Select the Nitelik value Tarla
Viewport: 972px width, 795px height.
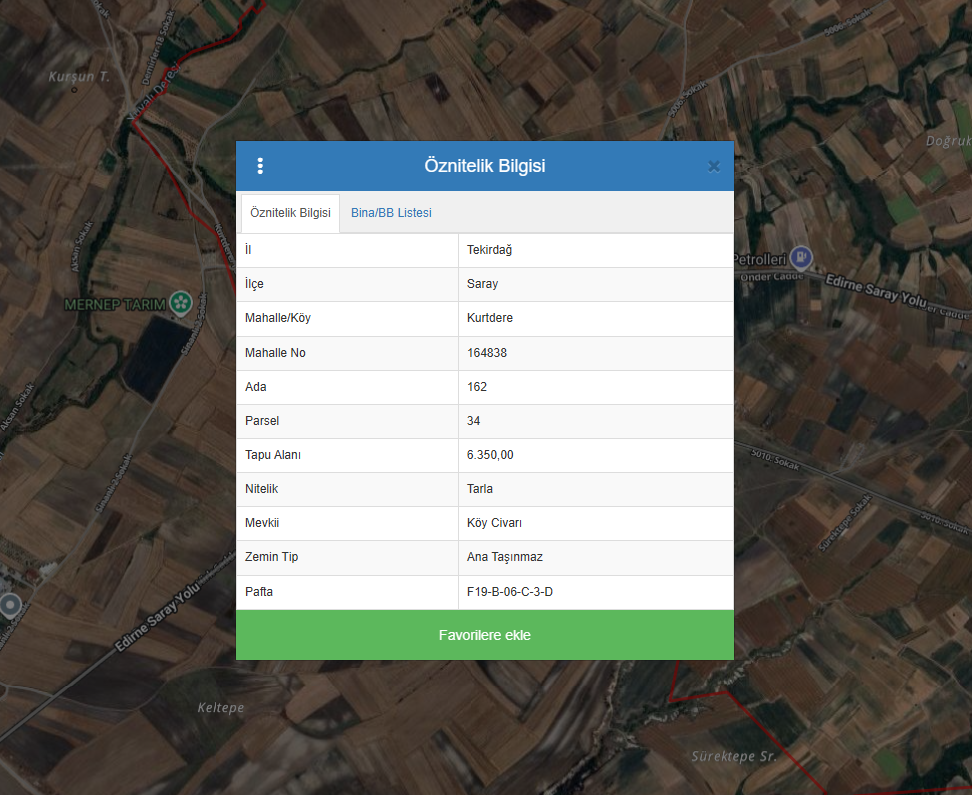tap(480, 489)
